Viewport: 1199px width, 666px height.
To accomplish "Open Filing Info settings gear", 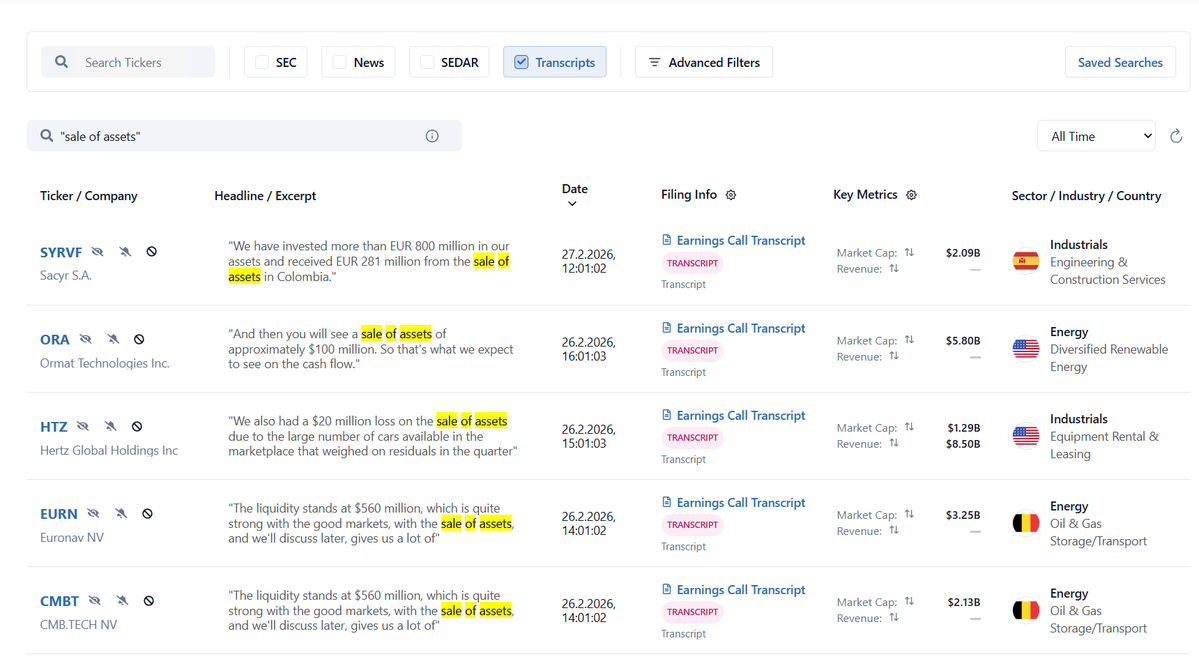I will (x=731, y=195).
